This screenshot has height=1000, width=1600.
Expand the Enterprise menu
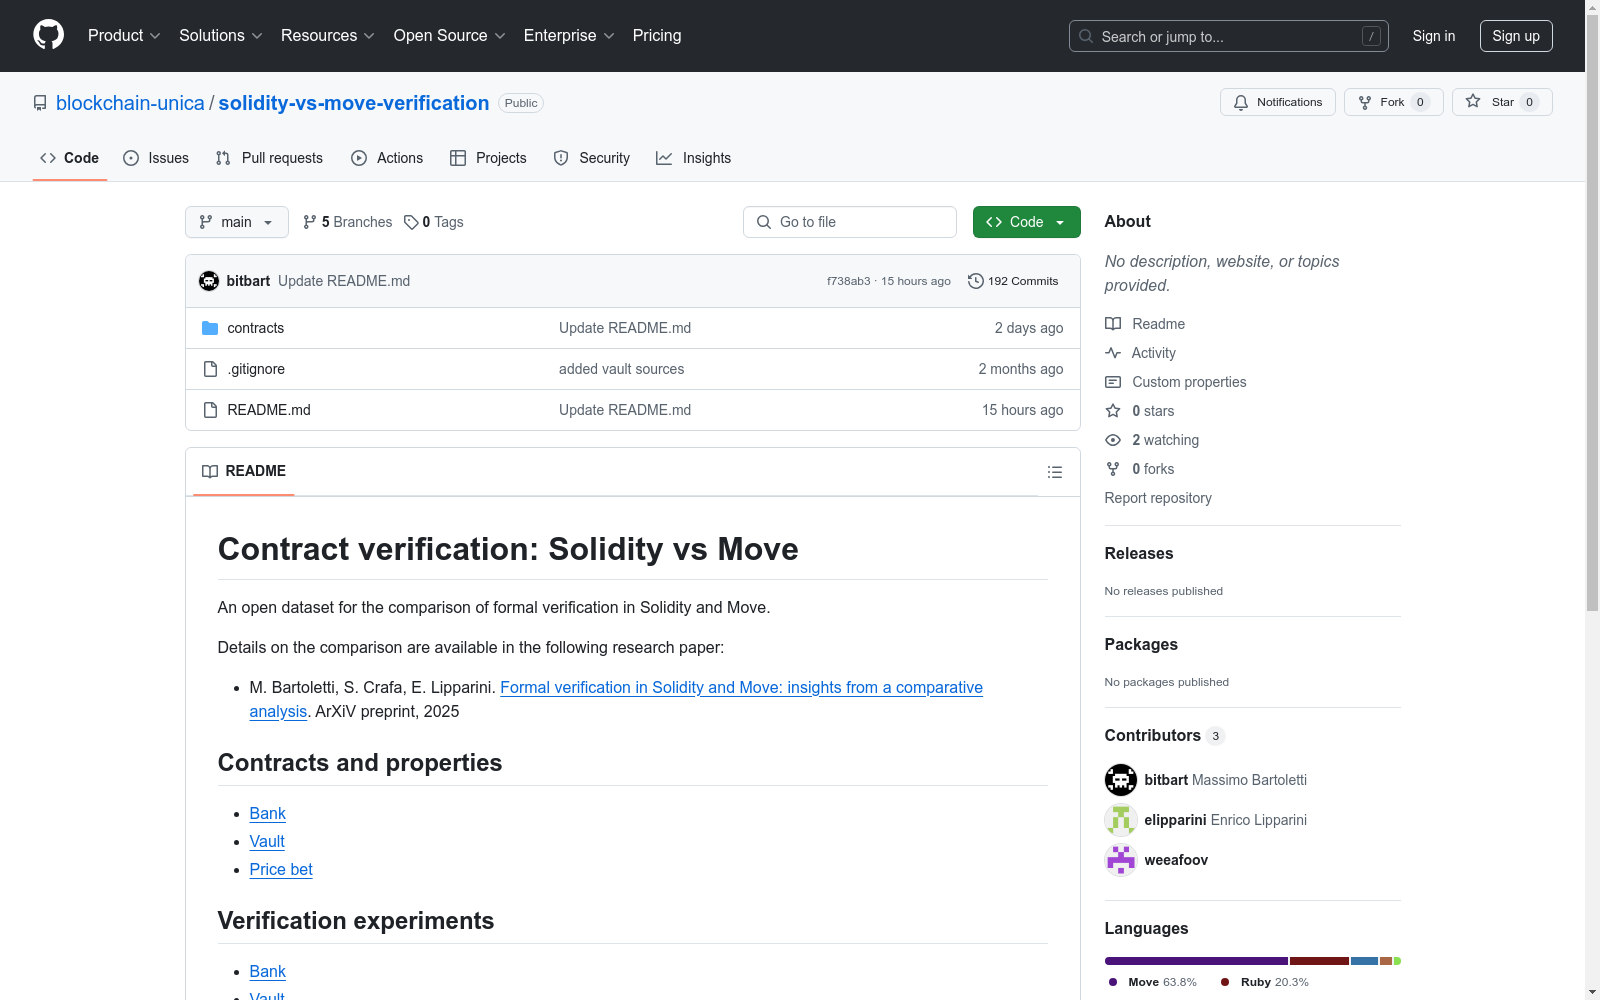569,35
